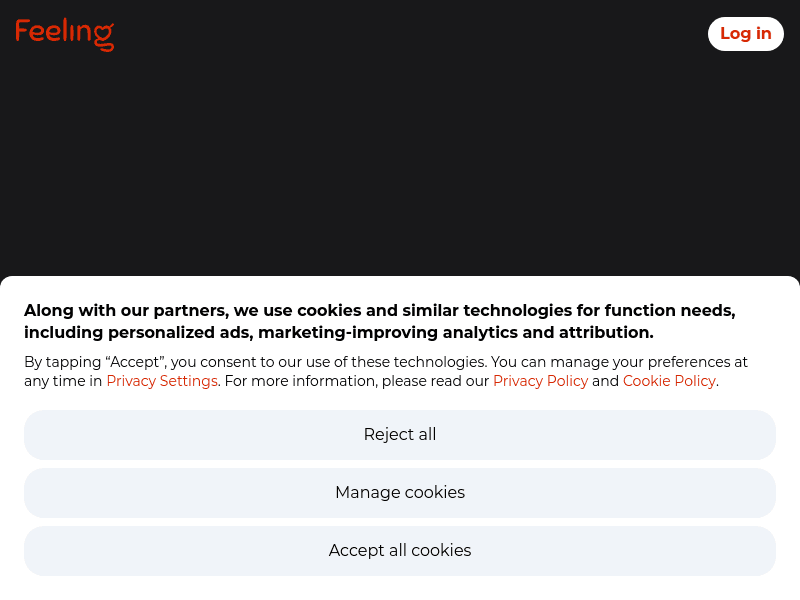Click the Feeling logo
The width and height of the screenshot is (800, 600).
(x=64, y=34)
